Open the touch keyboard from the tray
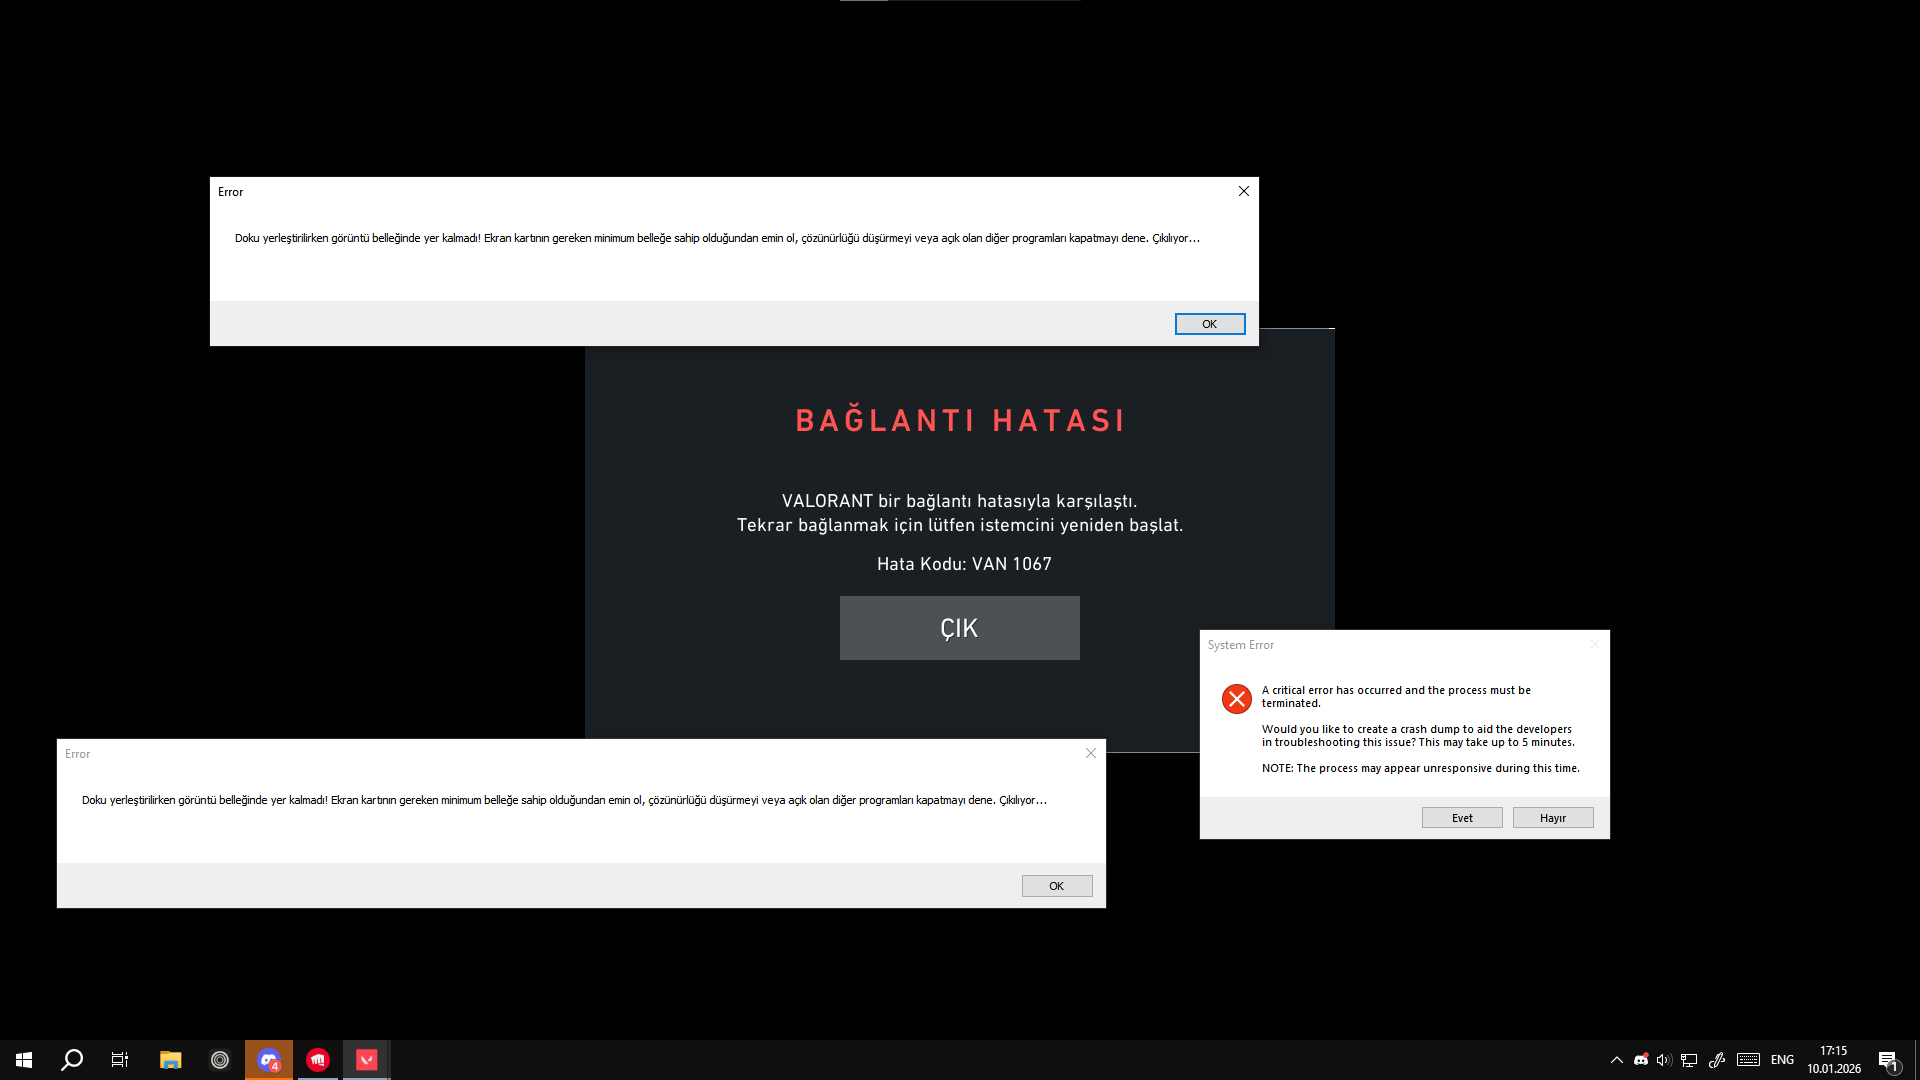The width and height of the screenshot is (1920, 1080). pyautogui.click(x=1748, y=1060)
